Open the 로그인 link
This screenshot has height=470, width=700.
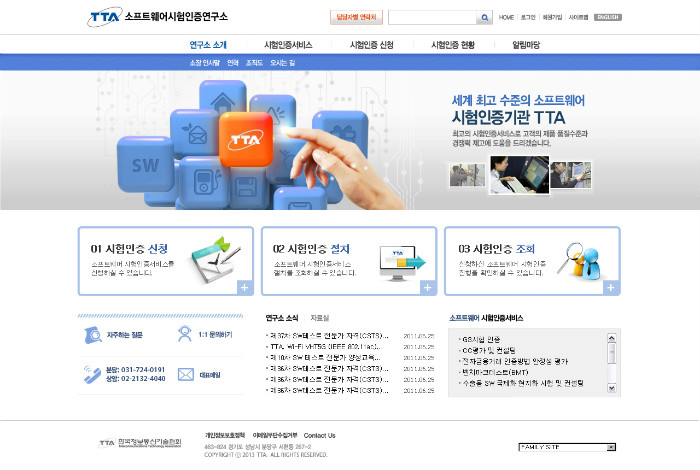[528, 17]
